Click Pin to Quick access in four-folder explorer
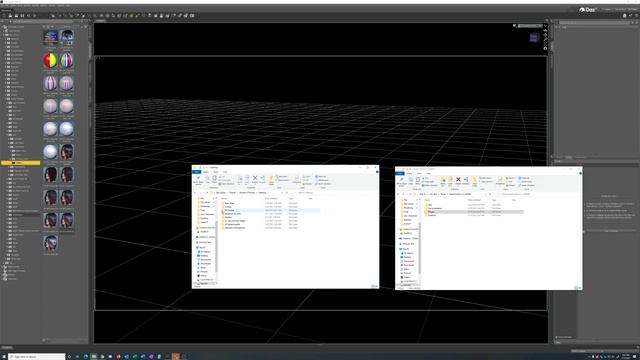This screenshot has width=640, height=360. point(401,182)
